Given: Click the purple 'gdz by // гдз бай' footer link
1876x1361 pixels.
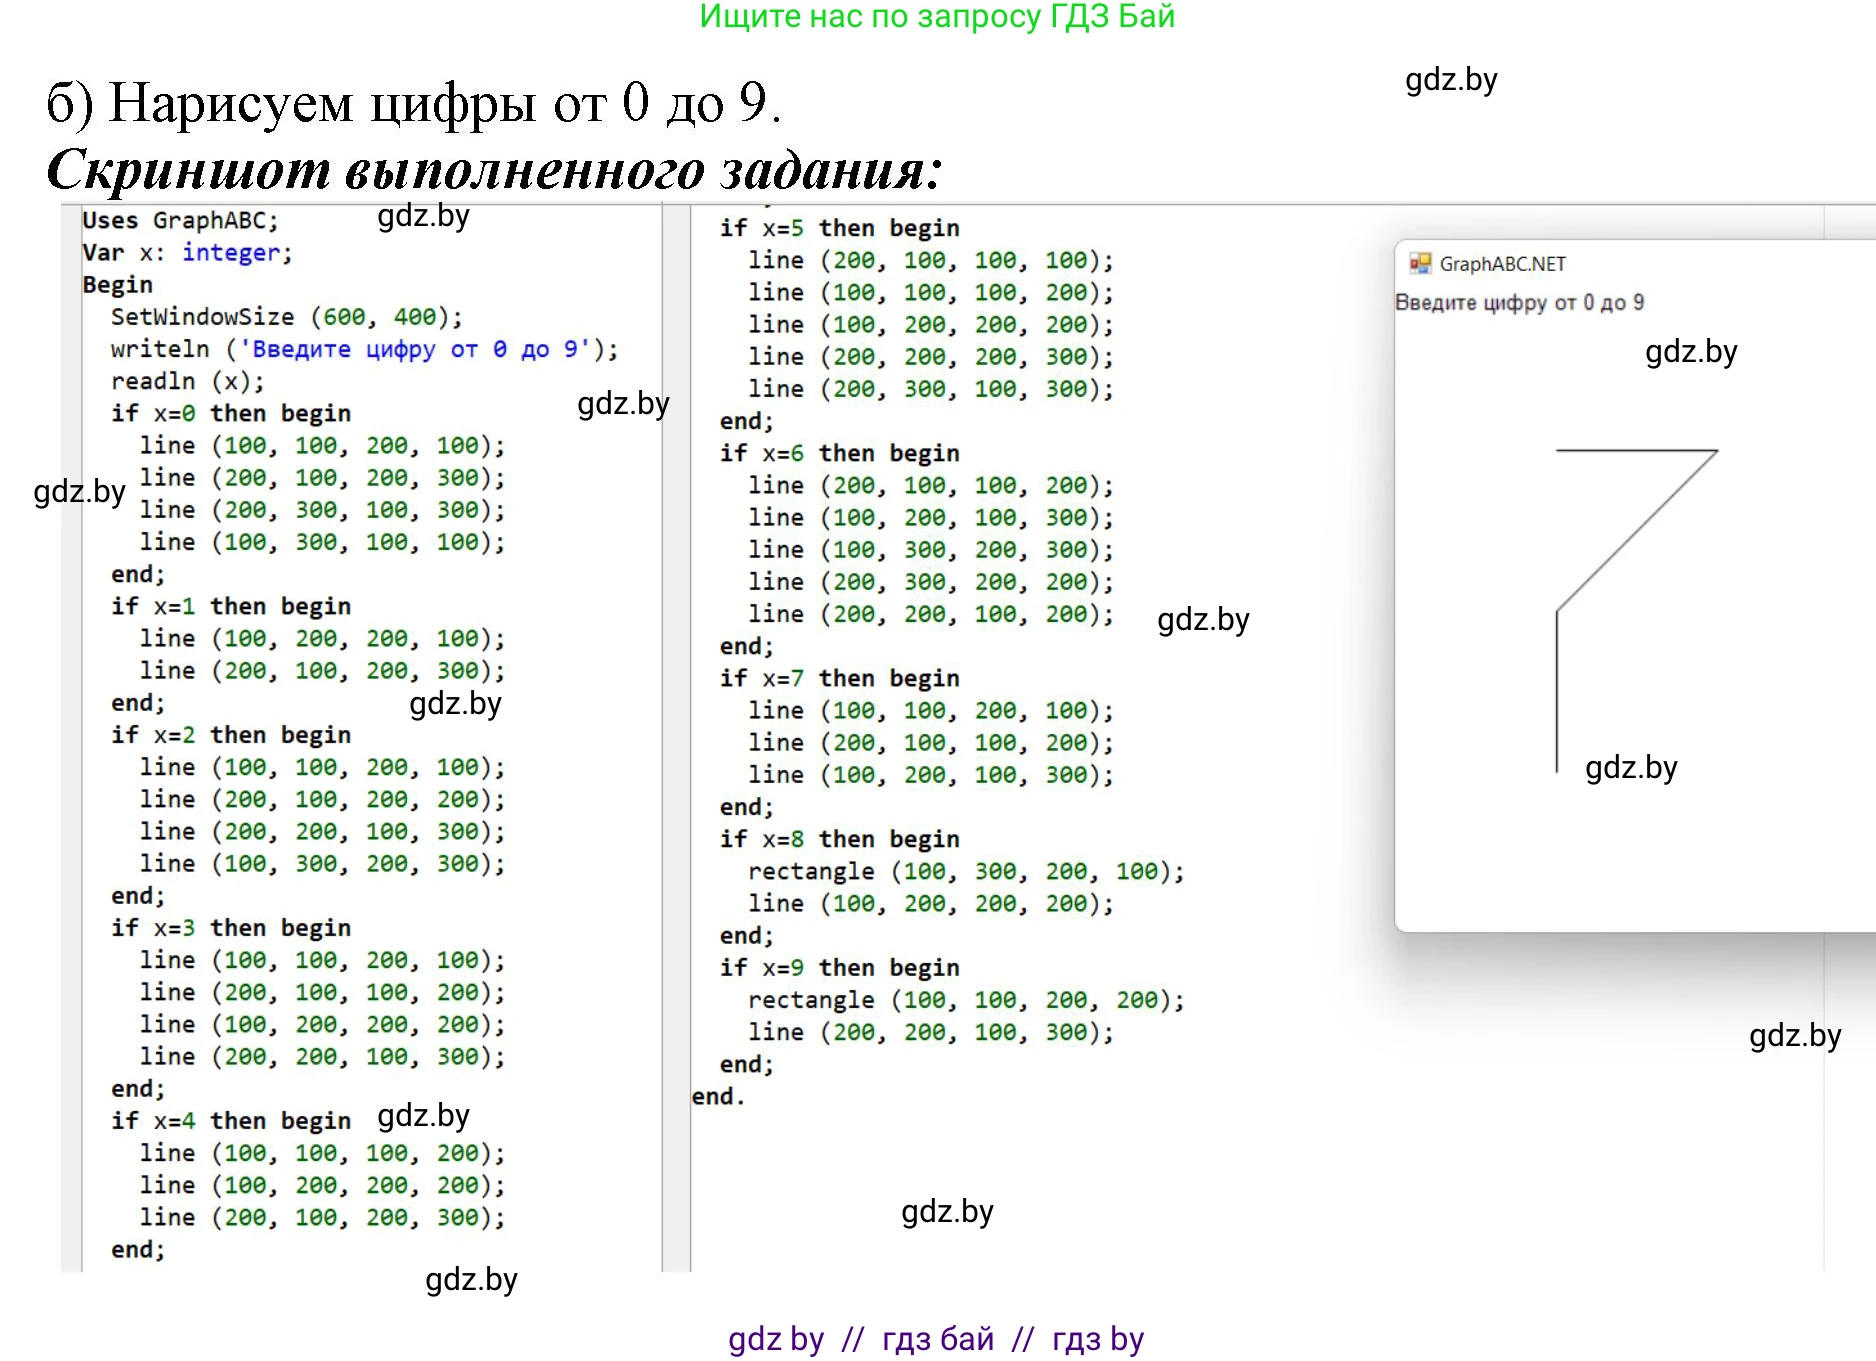Looking at the screenshot, I should (x=936, y=1338).
